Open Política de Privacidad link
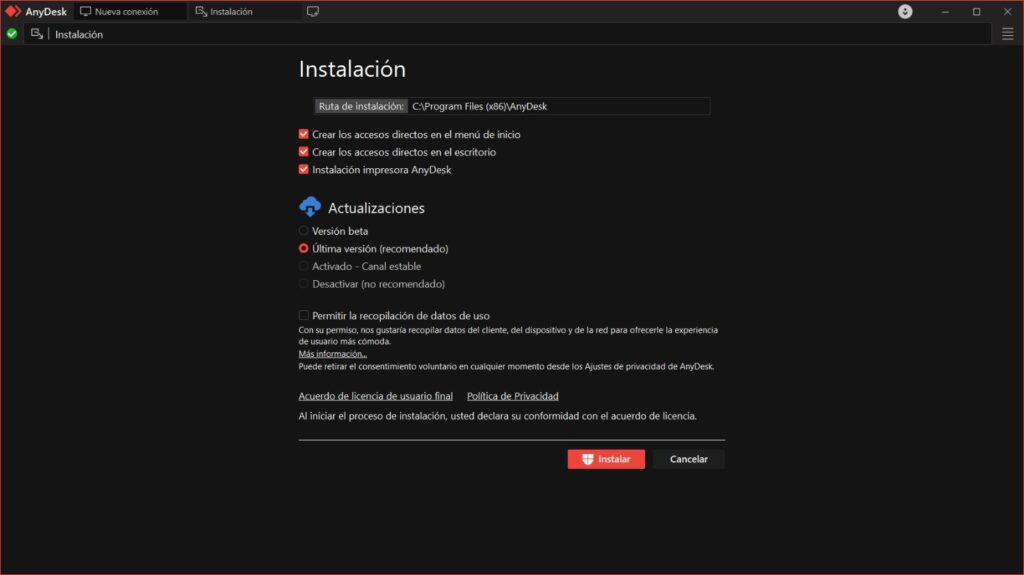This screenshot has height=575, width=1024. (x=513, y=396)
